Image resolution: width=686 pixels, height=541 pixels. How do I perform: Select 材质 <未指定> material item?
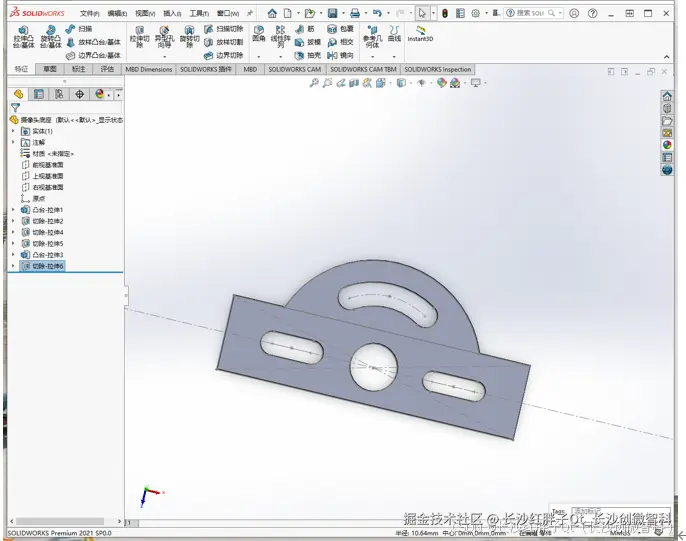click(47, 154)
